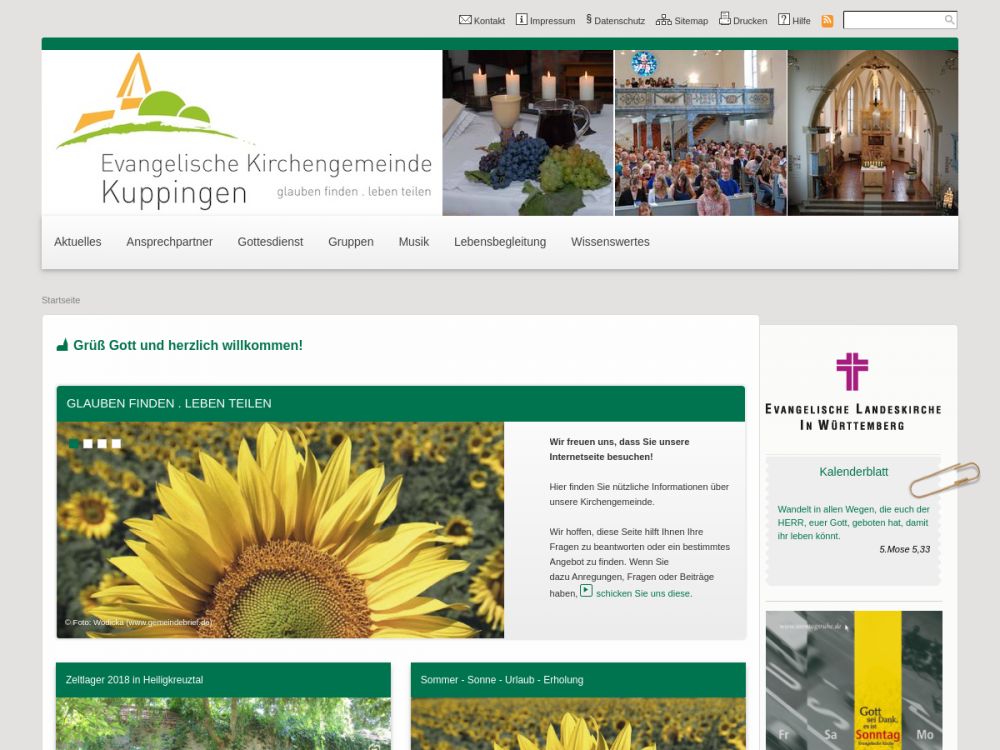
Task: Click into the search text field
Action: click(892, 20)
